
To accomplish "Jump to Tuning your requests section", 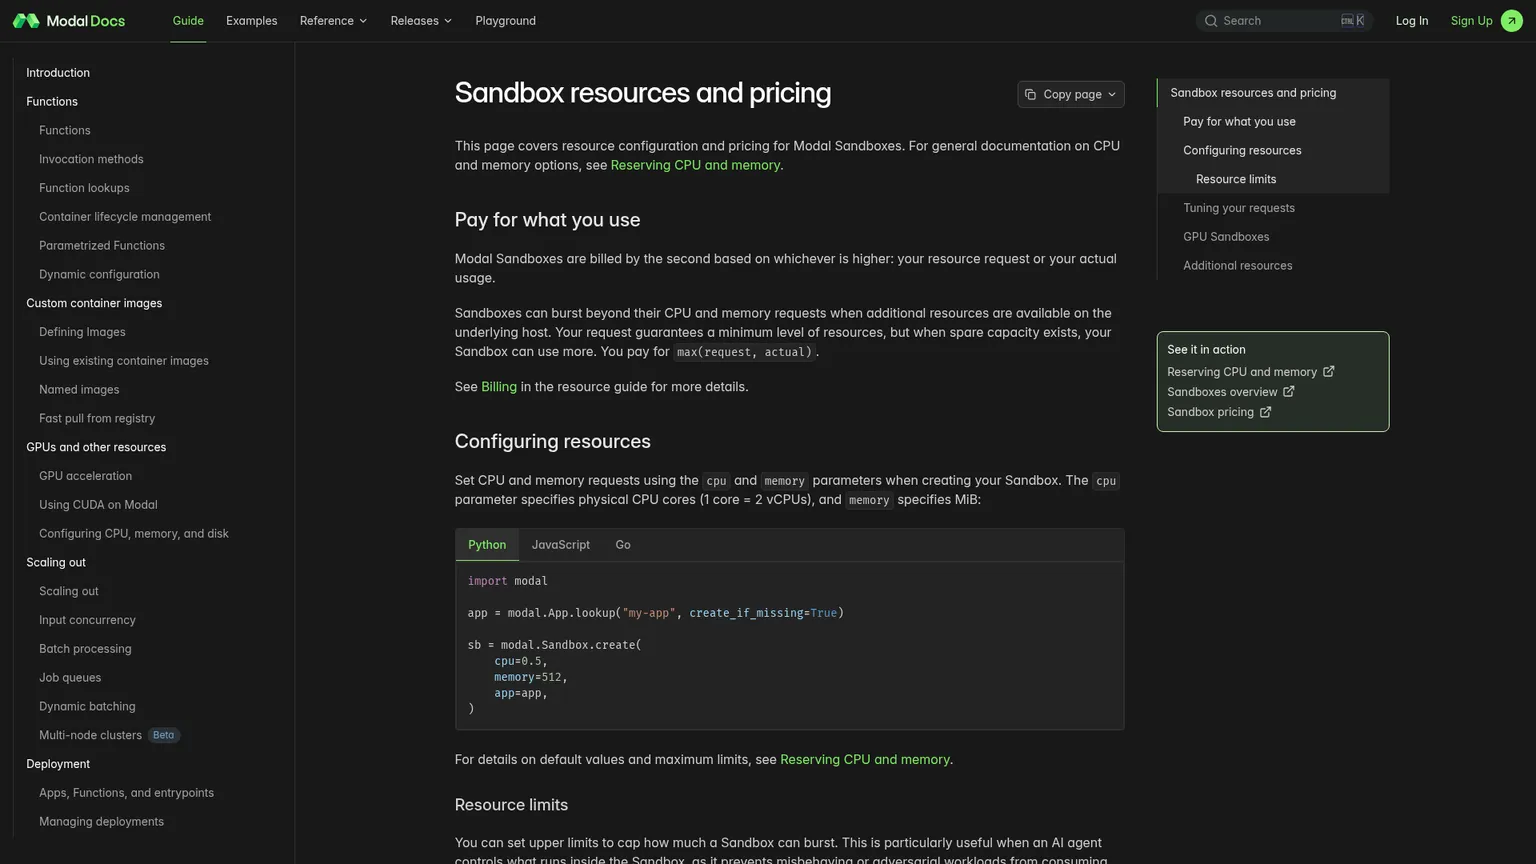I will [x=1239, y=208].
